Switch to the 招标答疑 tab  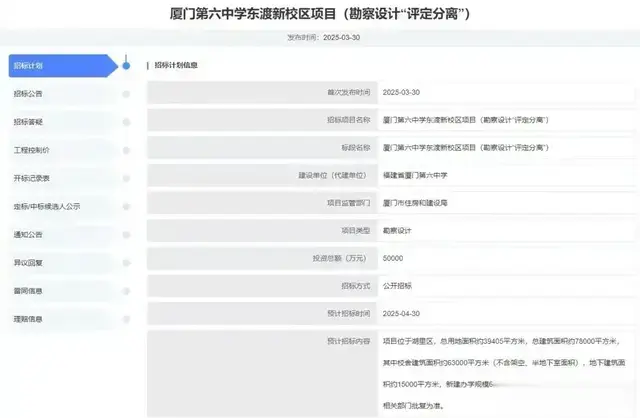[63, 122]
